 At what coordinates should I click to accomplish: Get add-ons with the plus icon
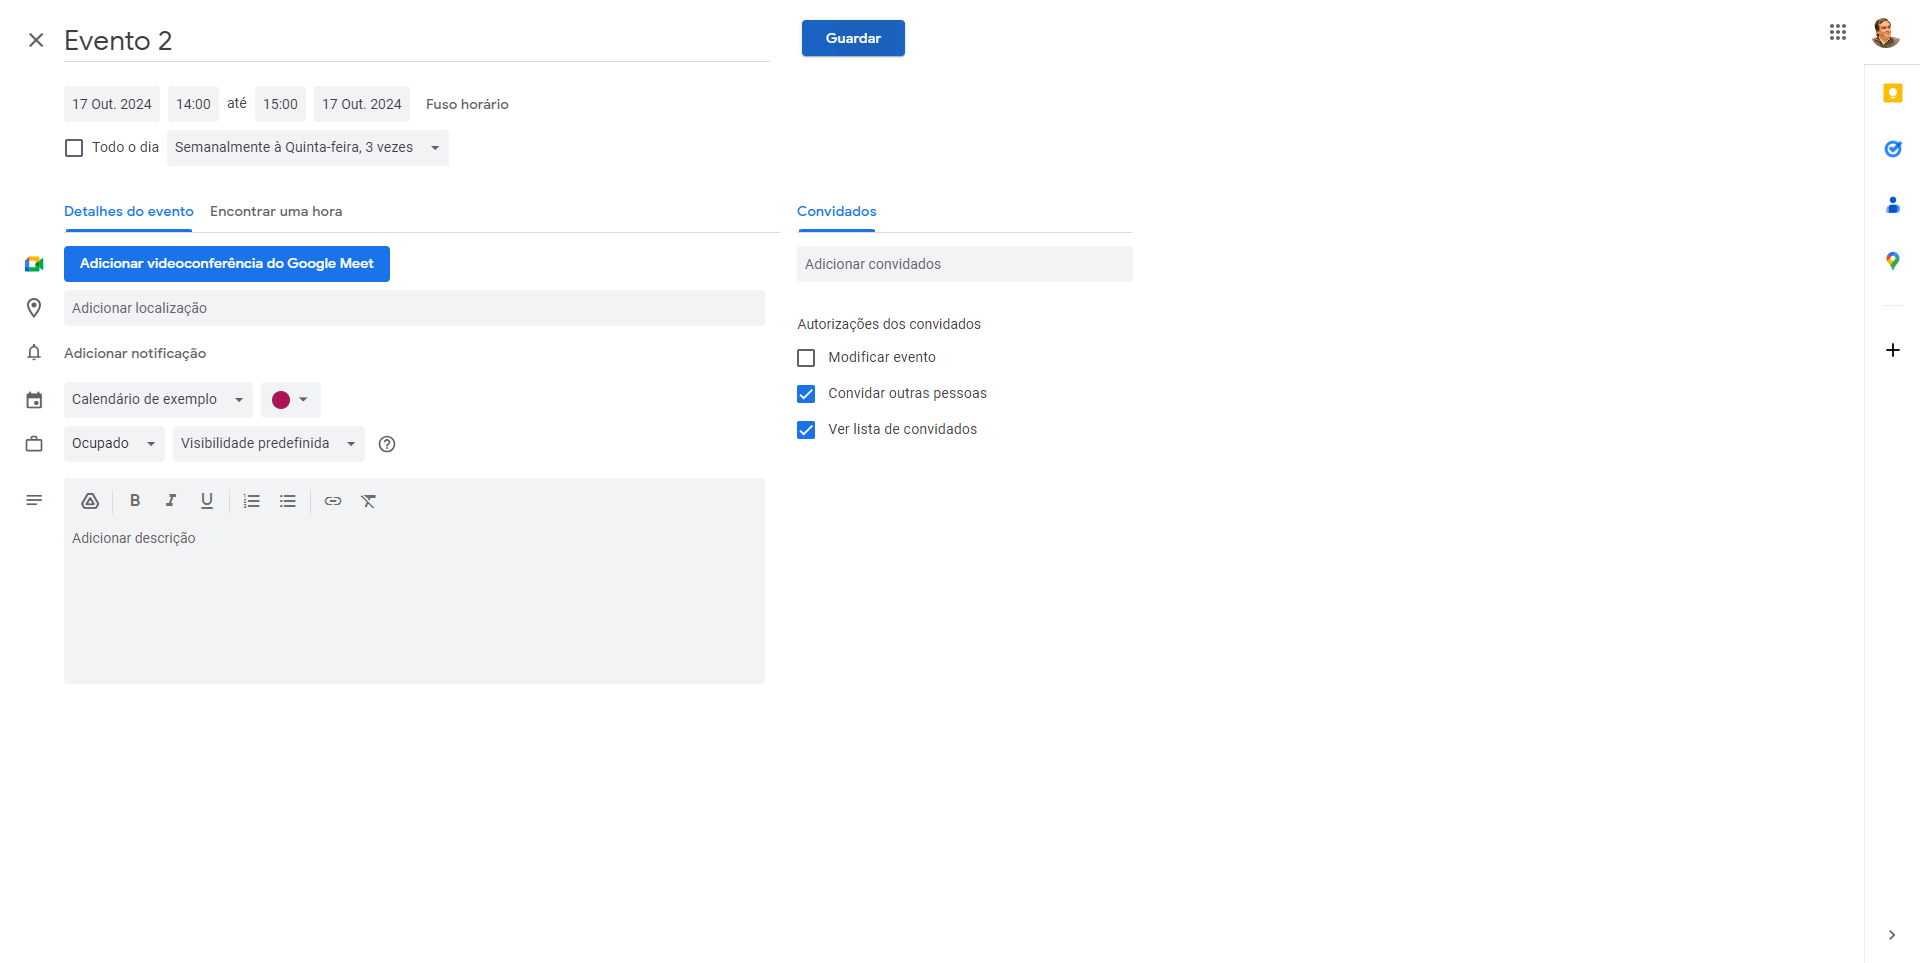pyautogui.click(x=1892, y=350)
